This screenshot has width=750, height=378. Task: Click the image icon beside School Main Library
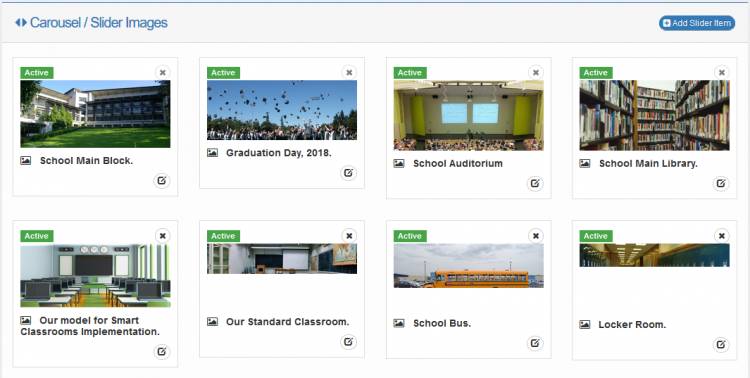click(585, 163)
